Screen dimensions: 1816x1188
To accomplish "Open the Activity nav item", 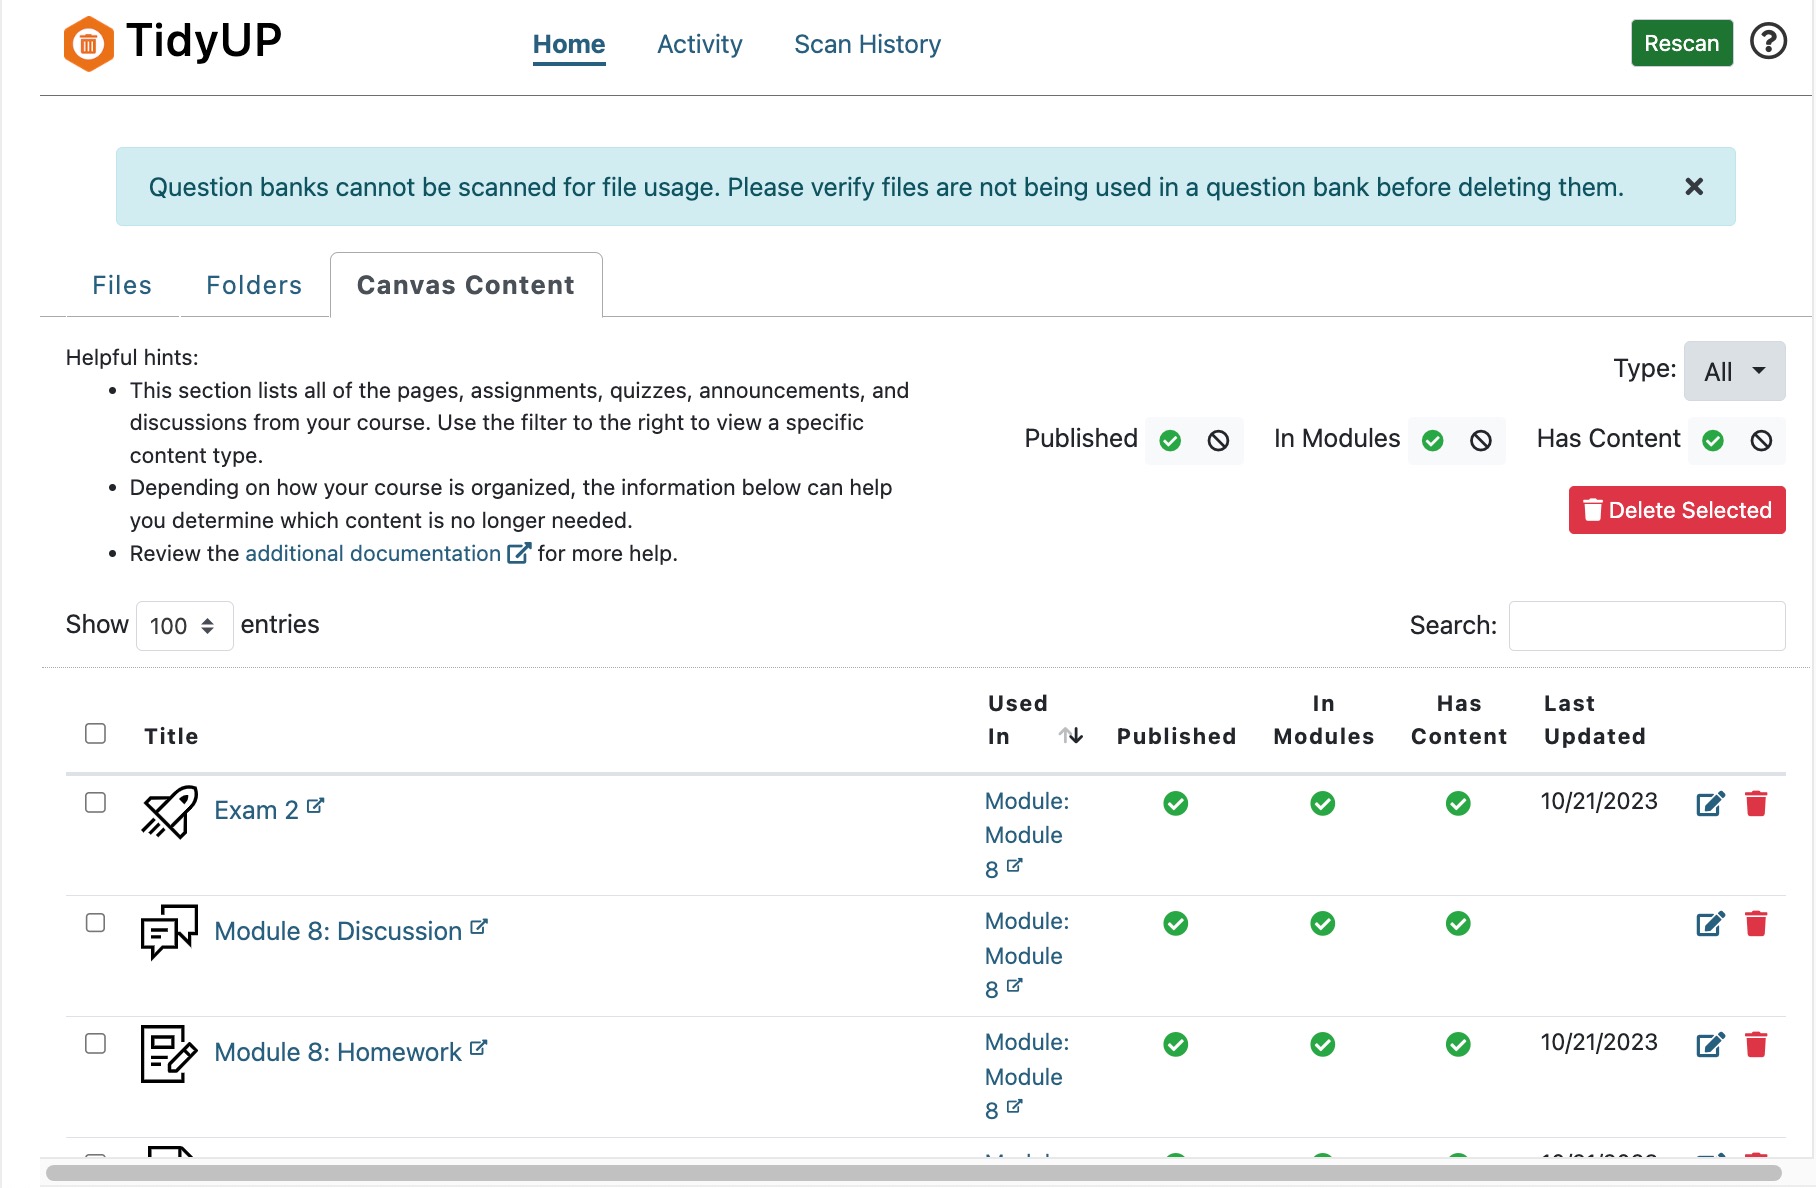I will (700, 45).
